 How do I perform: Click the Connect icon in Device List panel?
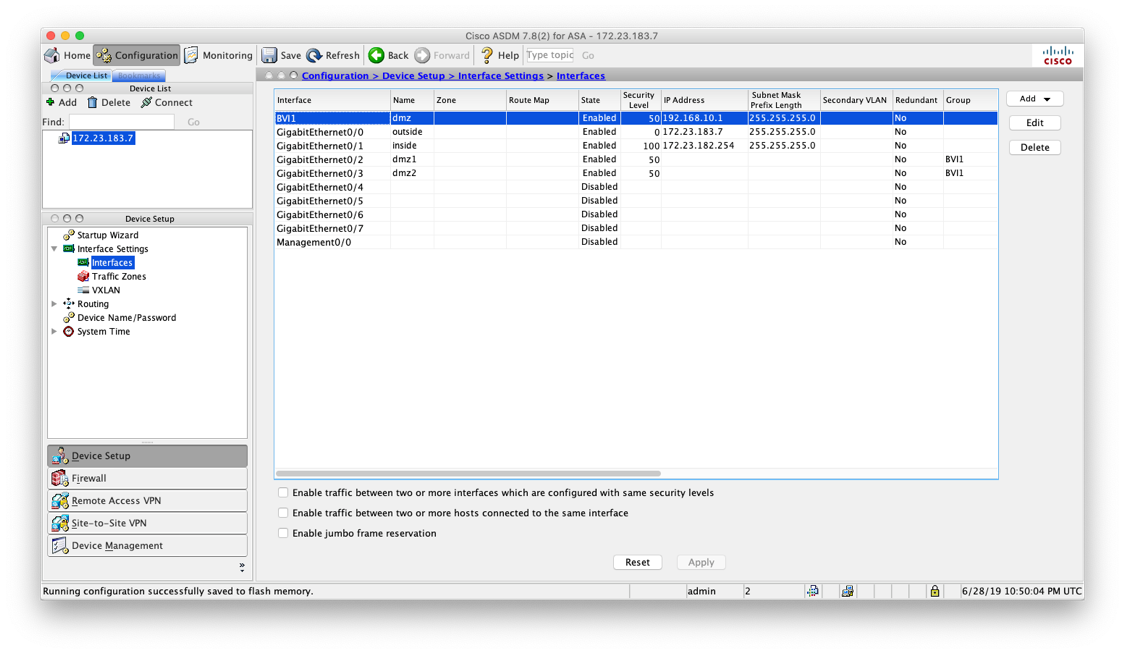(166, 101)
